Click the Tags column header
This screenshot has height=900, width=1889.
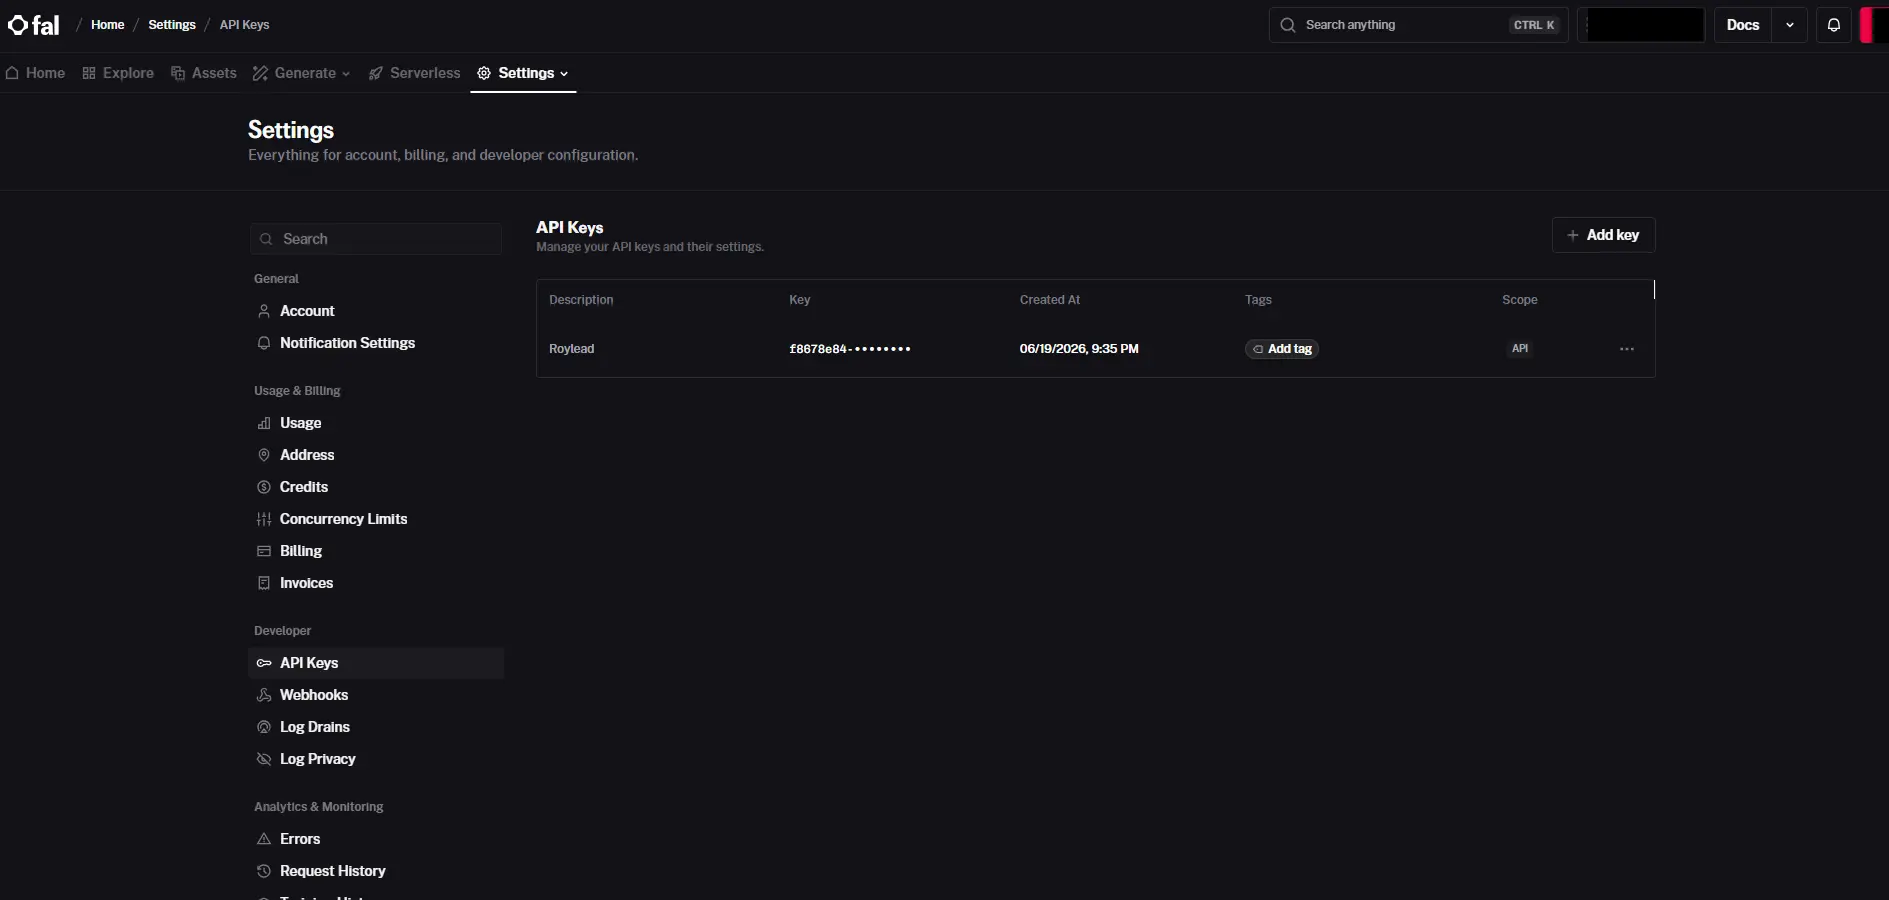point(1258,300)
